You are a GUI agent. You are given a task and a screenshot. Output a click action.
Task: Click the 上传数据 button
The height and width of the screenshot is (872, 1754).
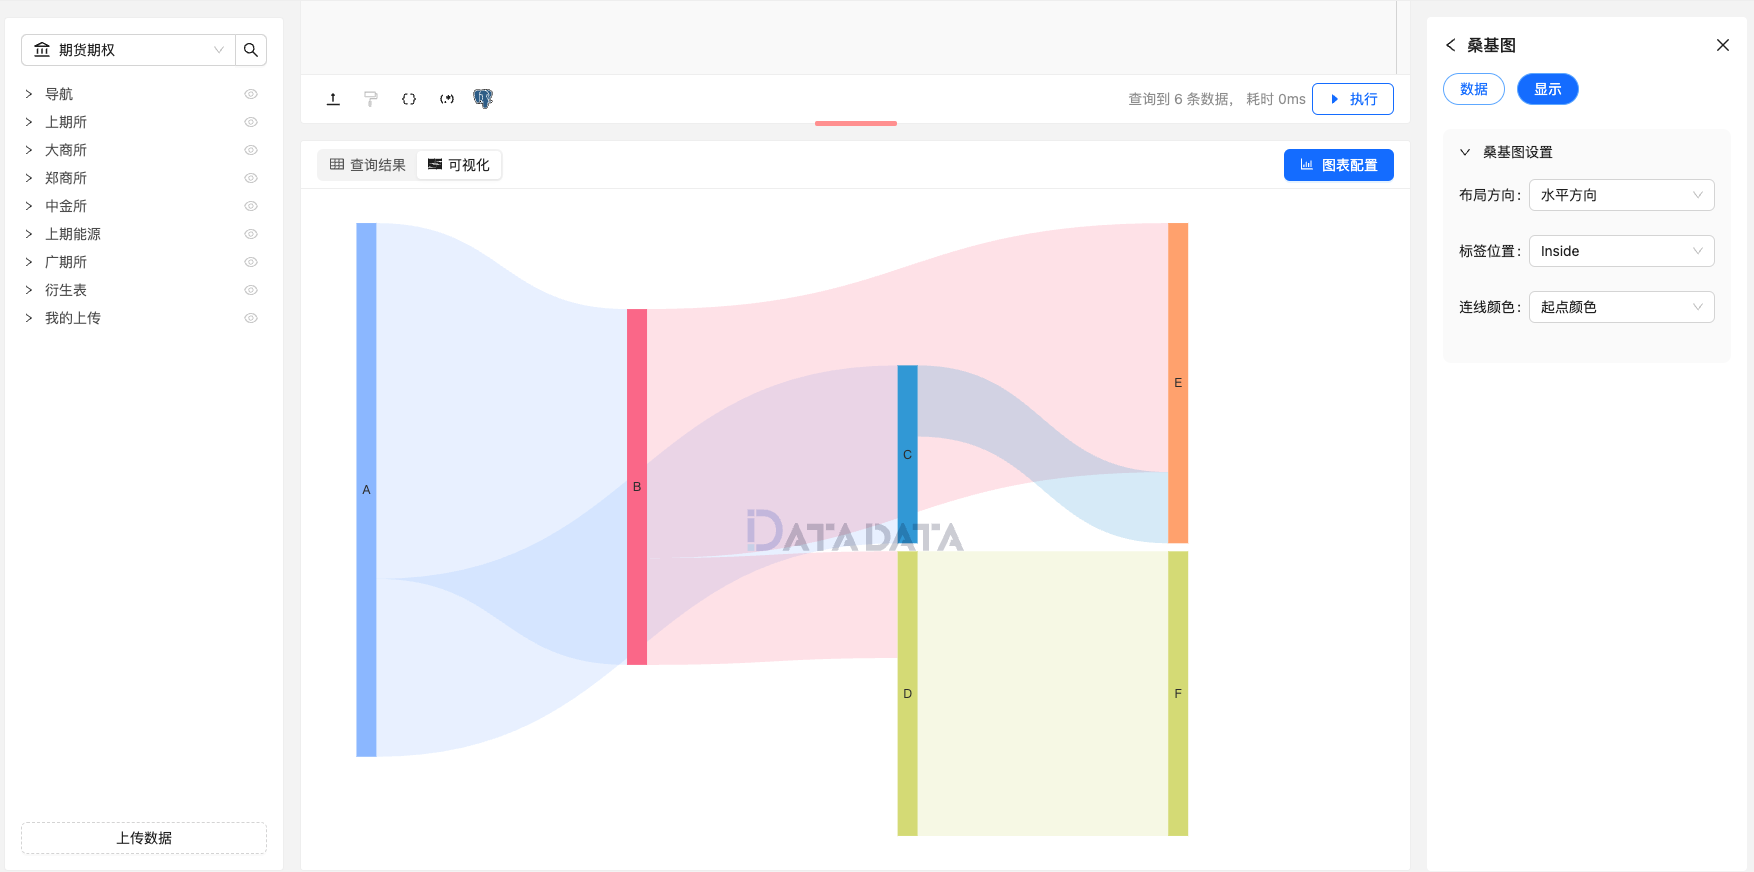point(144,838)
